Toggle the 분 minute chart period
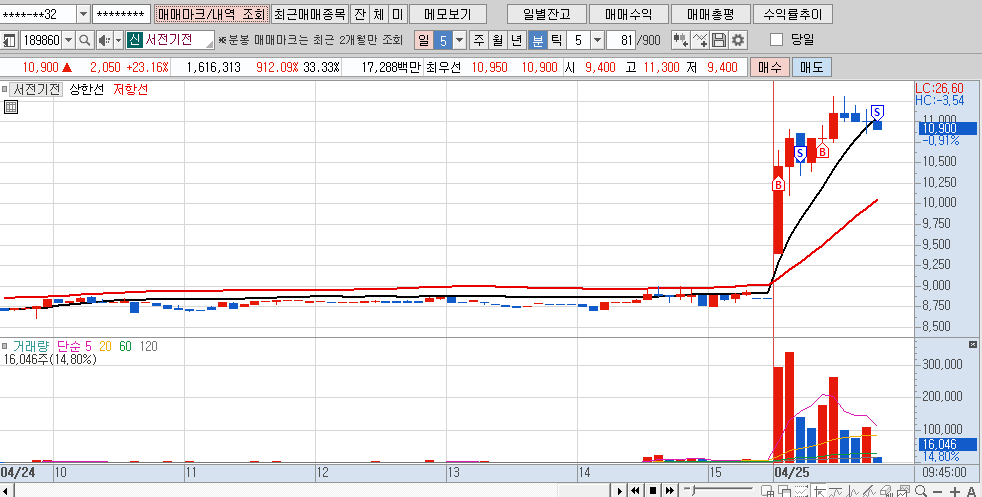982x497 pixels. coord(538,40)
